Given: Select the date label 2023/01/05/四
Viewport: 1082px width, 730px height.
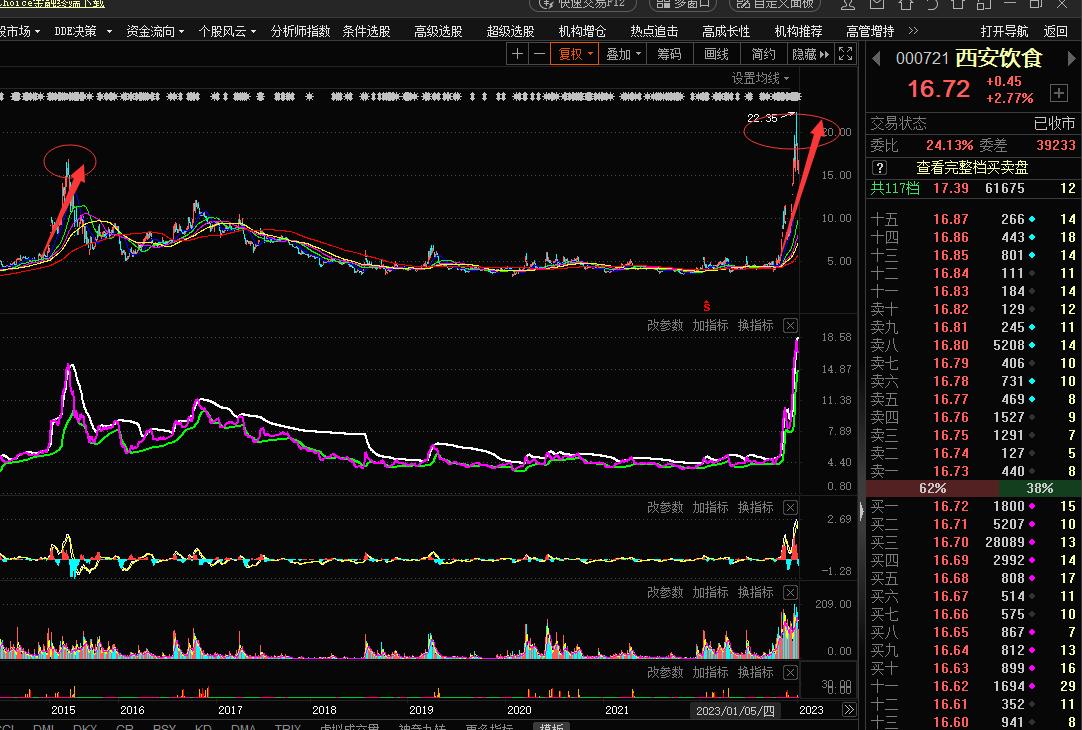Looking at the screenshot, I should coord(736,711).
